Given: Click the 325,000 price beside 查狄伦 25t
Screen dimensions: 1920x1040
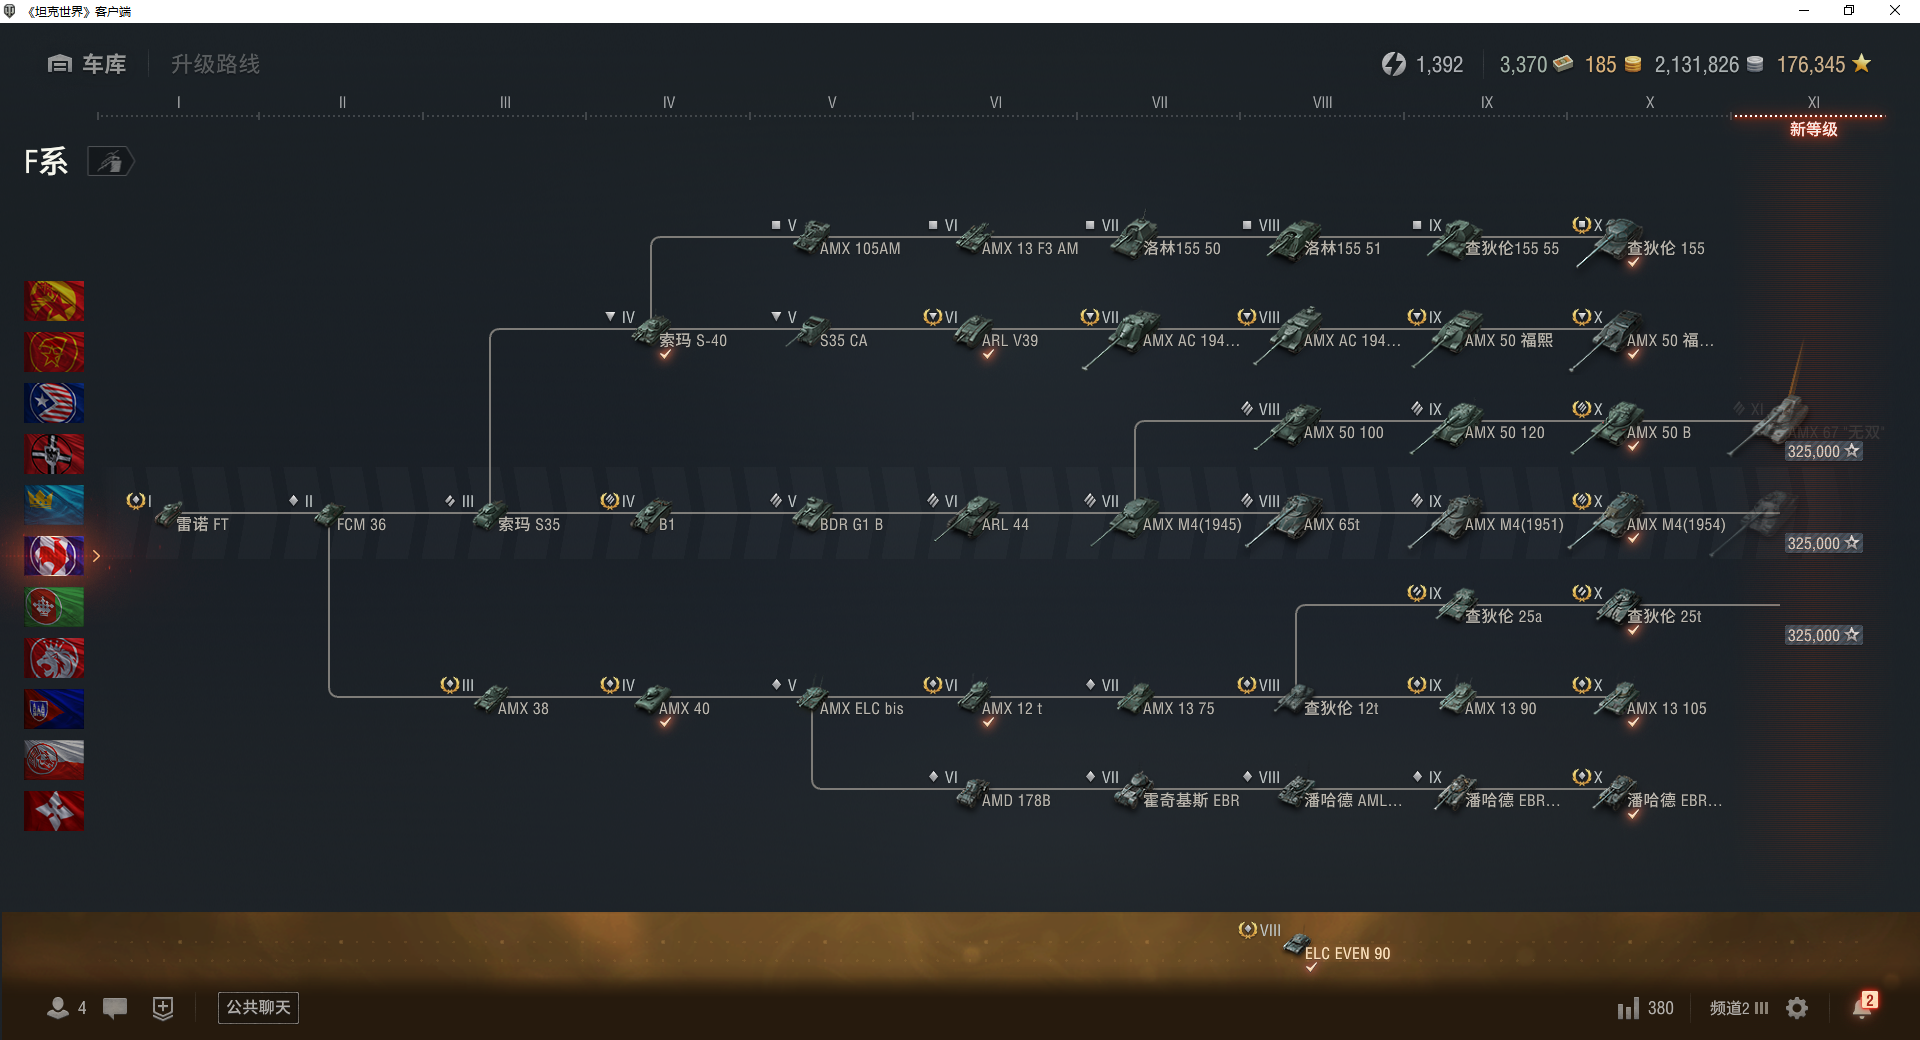Looking at the screenshot, I should (1824, 635).
